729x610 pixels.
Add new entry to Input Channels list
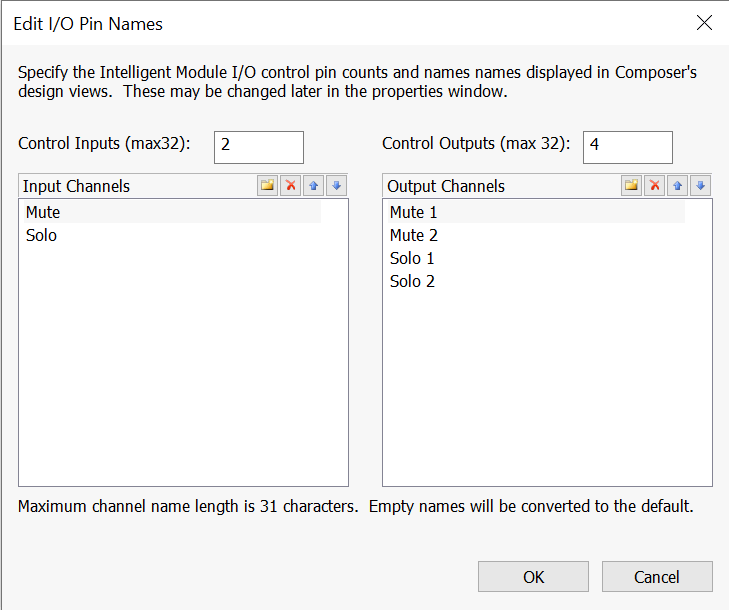coord(267,186)
